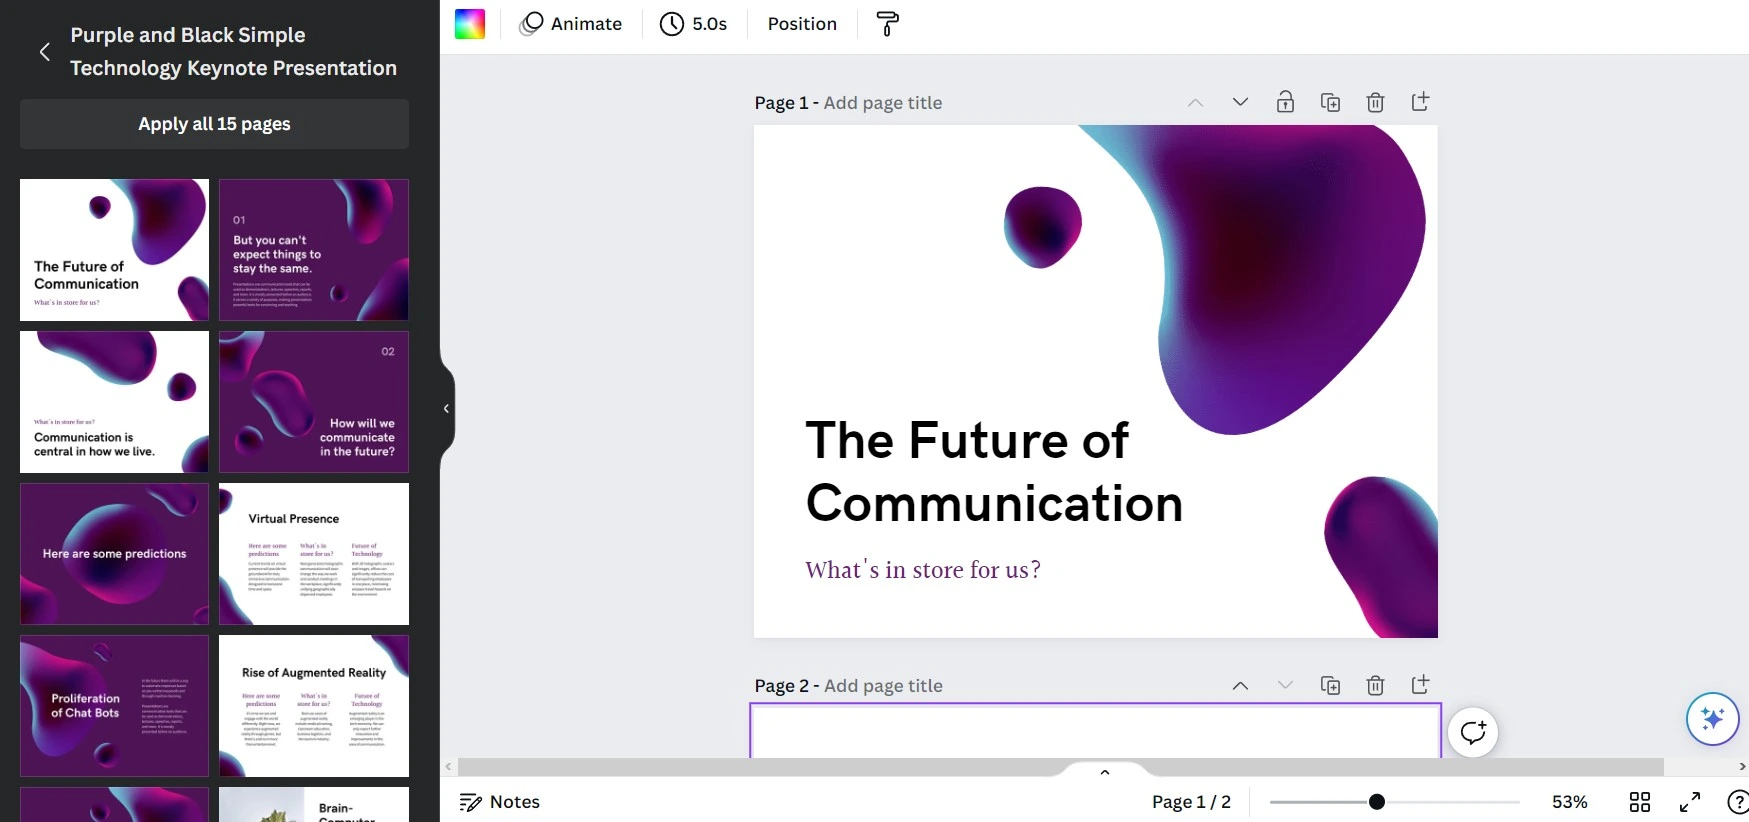Pick the 'Virtual Presence' template page
Viewport: 1749px width, 822px height.
(x=314, y=554)
